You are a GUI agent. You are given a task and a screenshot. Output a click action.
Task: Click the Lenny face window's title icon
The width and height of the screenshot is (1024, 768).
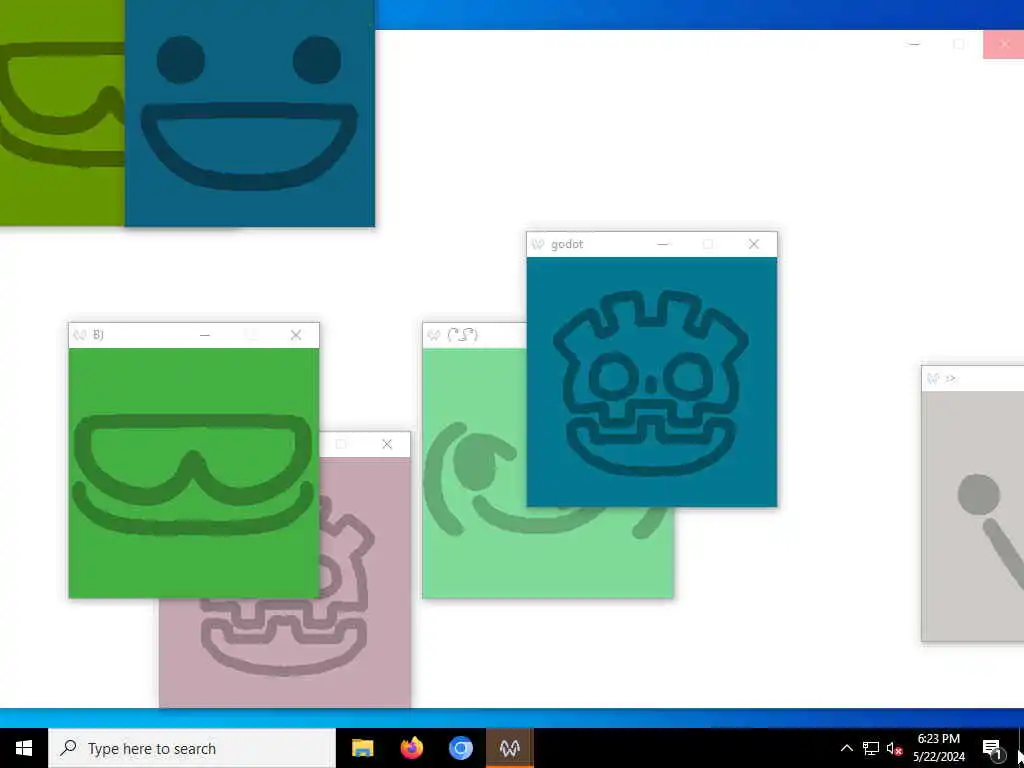click(434, 335)
